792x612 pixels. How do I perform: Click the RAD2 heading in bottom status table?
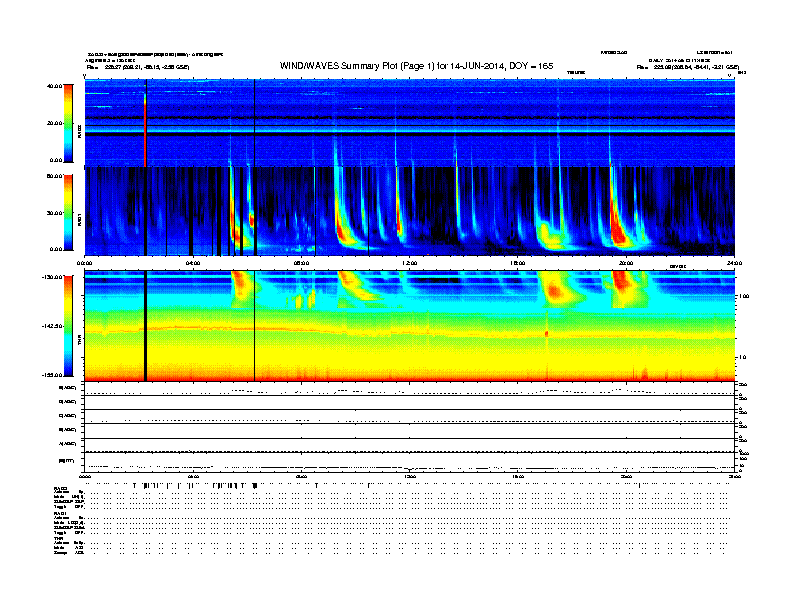(x=61, y=489)
